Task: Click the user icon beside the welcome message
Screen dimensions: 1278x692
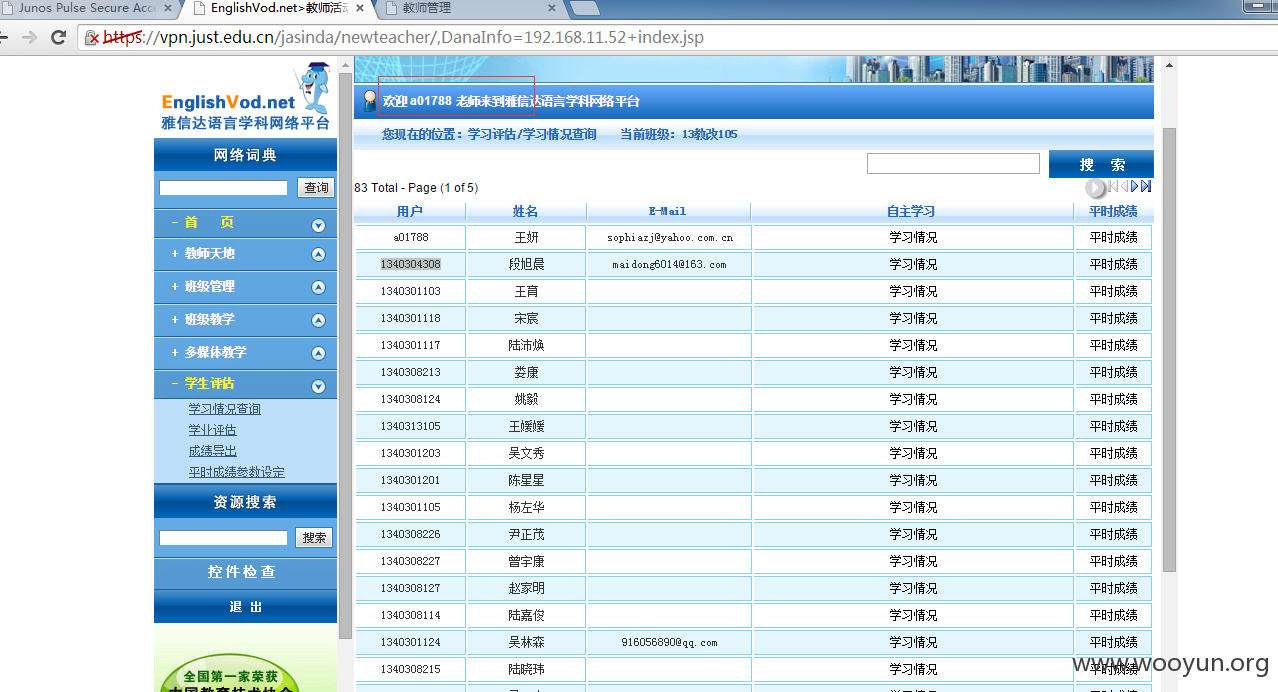Action: pos(369,101)
